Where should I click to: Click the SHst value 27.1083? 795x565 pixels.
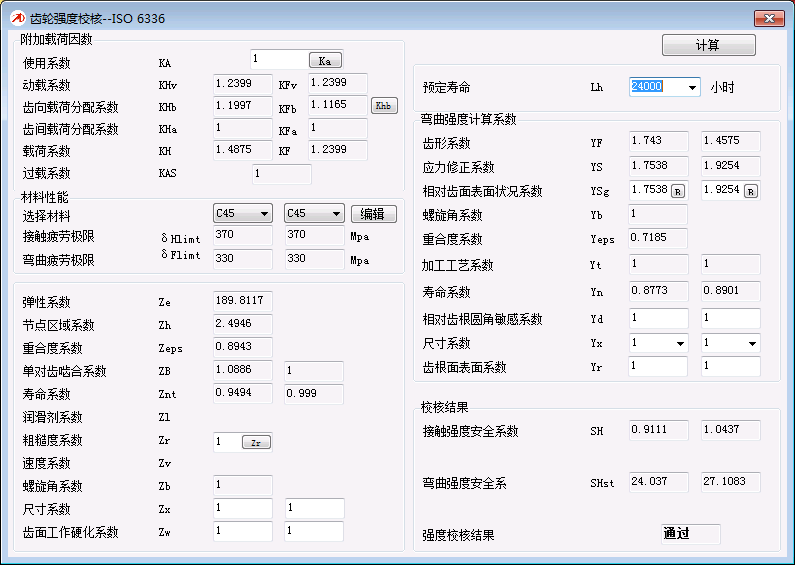click(731, 482)
